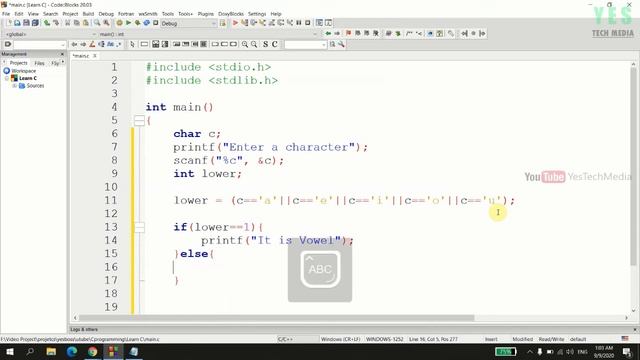Collapse the code fold at line 13

(139, 227)
